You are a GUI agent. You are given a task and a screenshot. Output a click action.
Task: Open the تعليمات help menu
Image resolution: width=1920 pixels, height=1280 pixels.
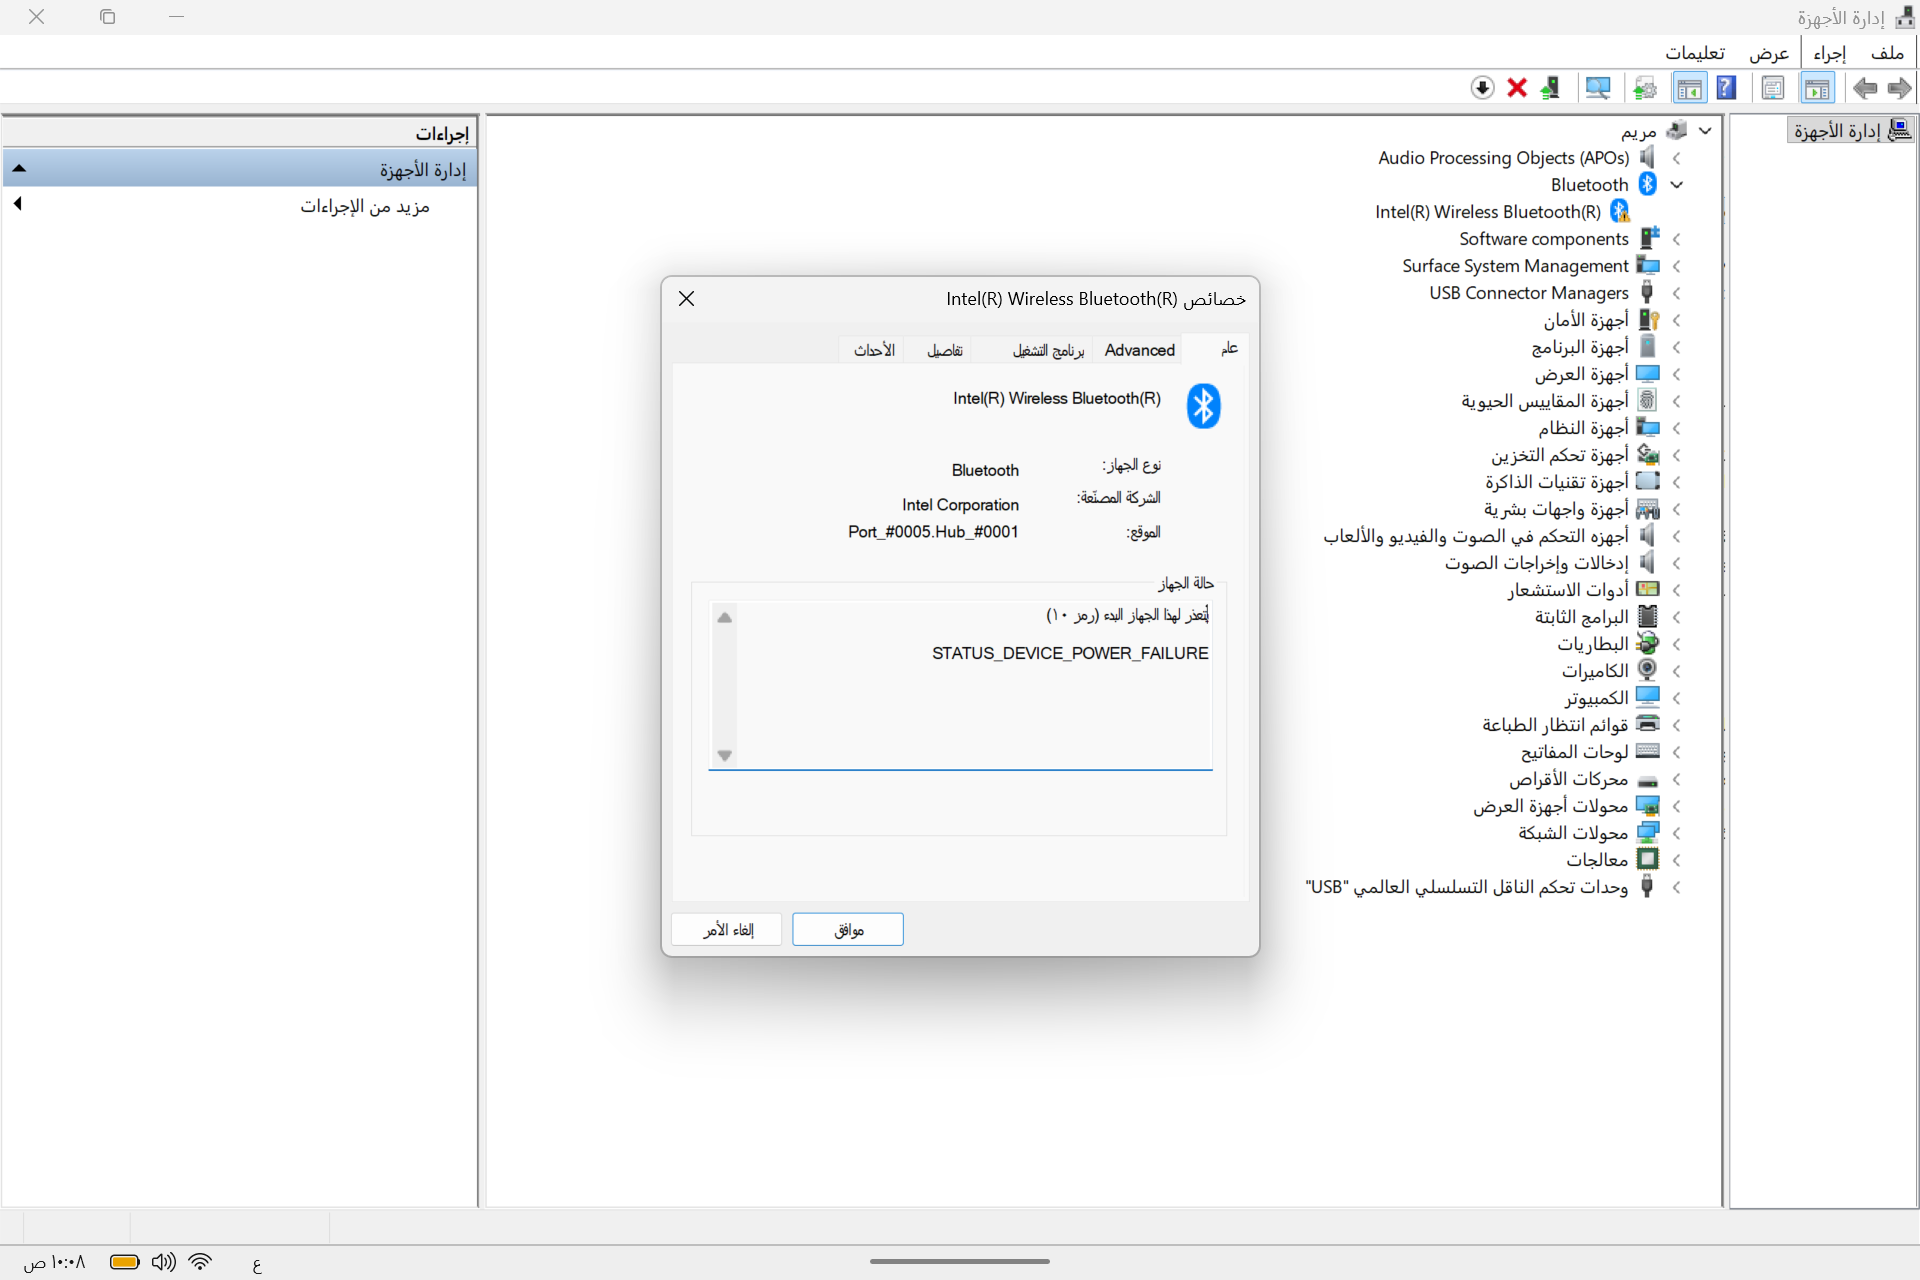tap(1695, 53)
